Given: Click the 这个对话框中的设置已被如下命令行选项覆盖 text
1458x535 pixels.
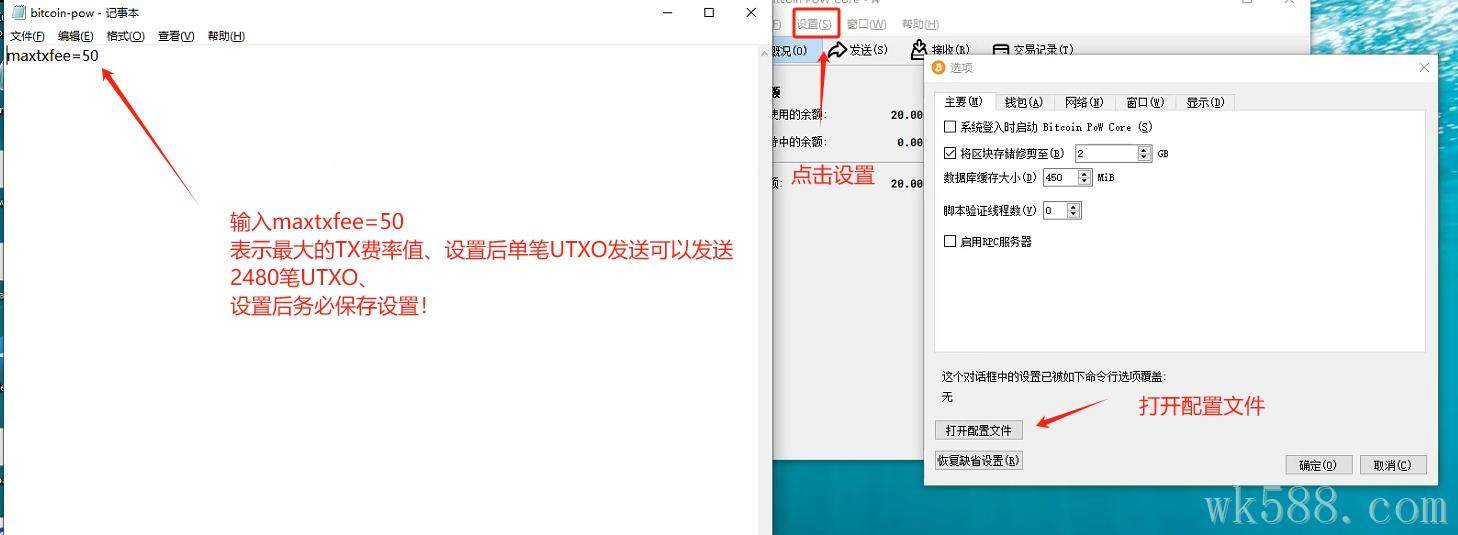Looking at the screenshot, I should [1054, 377].
